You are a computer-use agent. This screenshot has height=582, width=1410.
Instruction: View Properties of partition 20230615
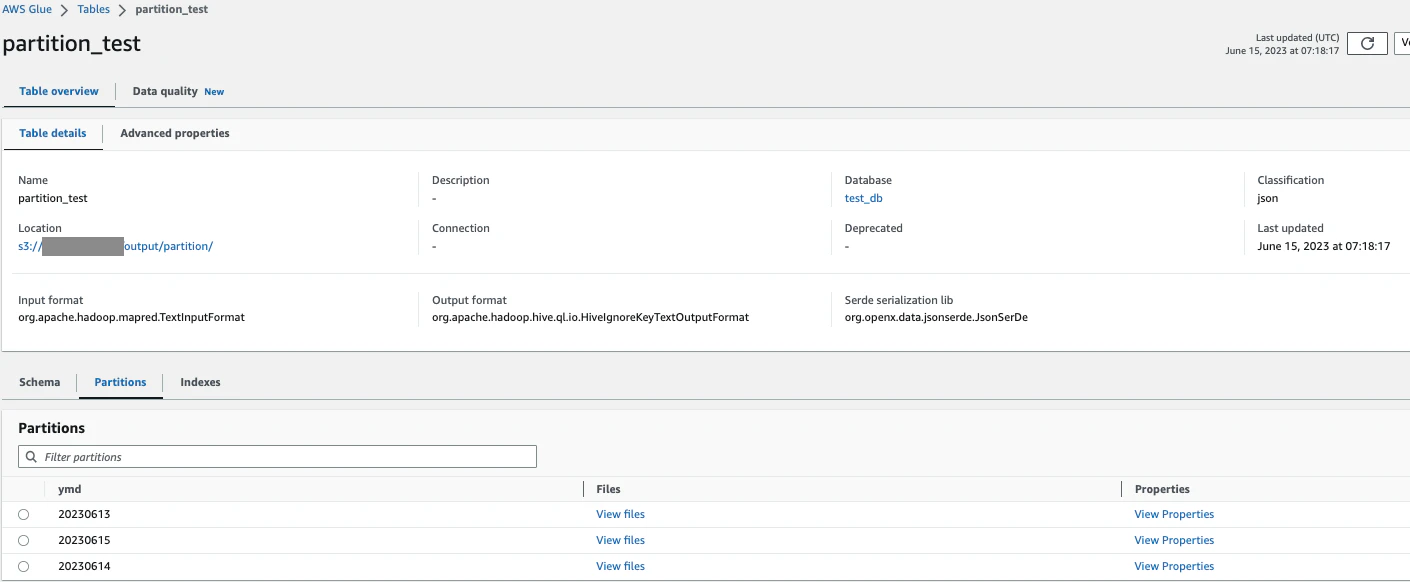[1174, 540]
